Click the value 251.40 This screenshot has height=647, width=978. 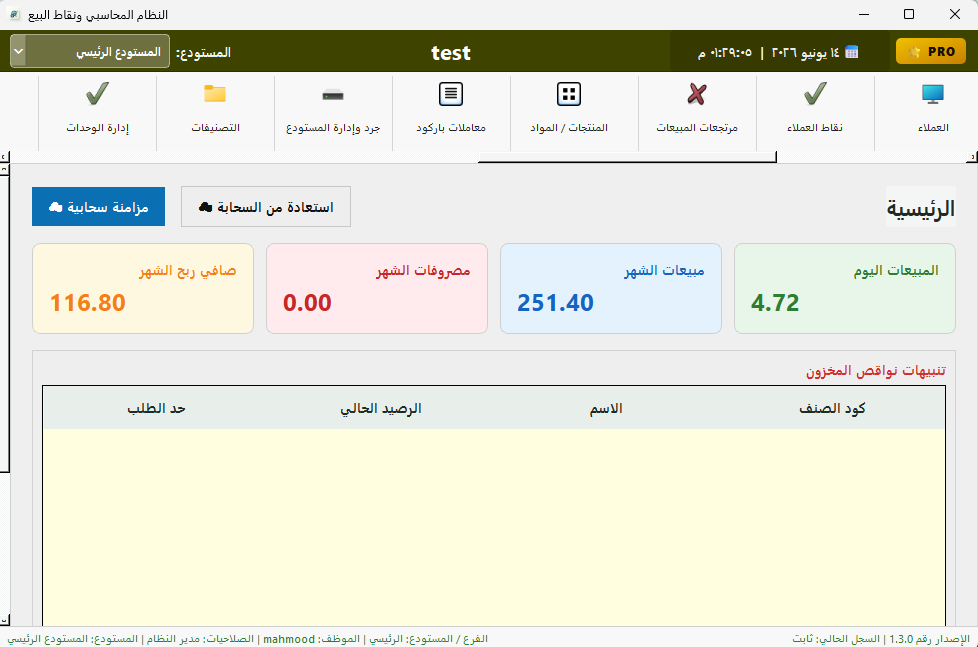click(555, 303)
